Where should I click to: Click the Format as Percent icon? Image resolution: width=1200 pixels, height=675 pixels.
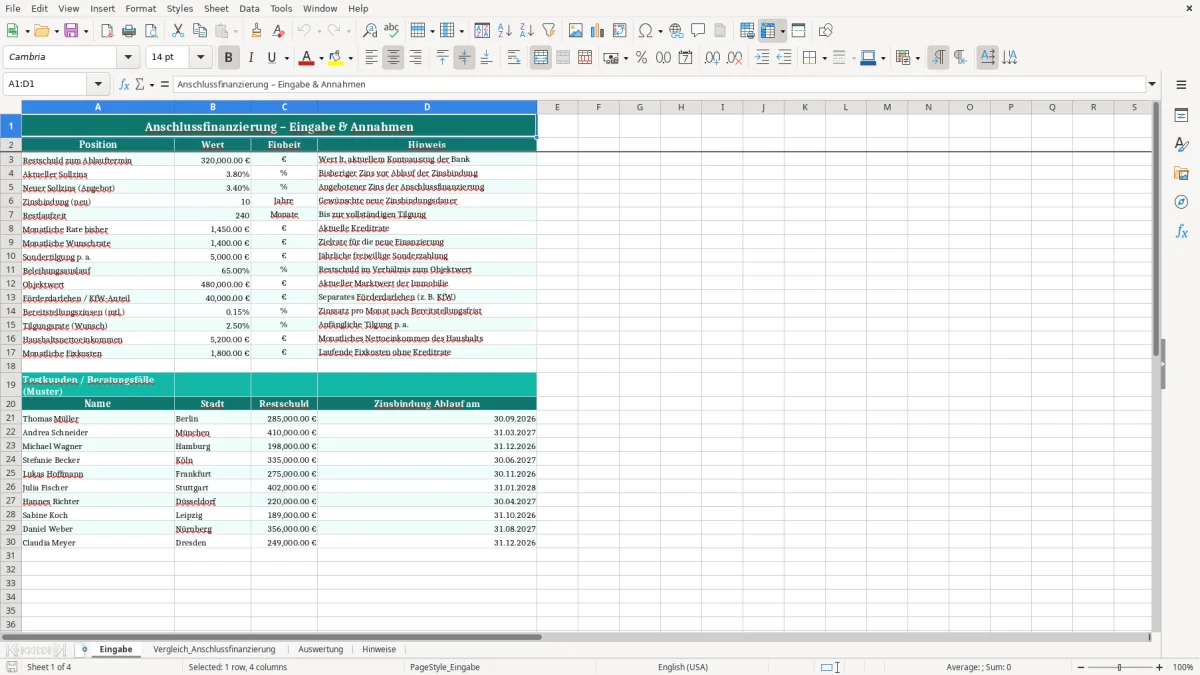[x=641, y=58]
